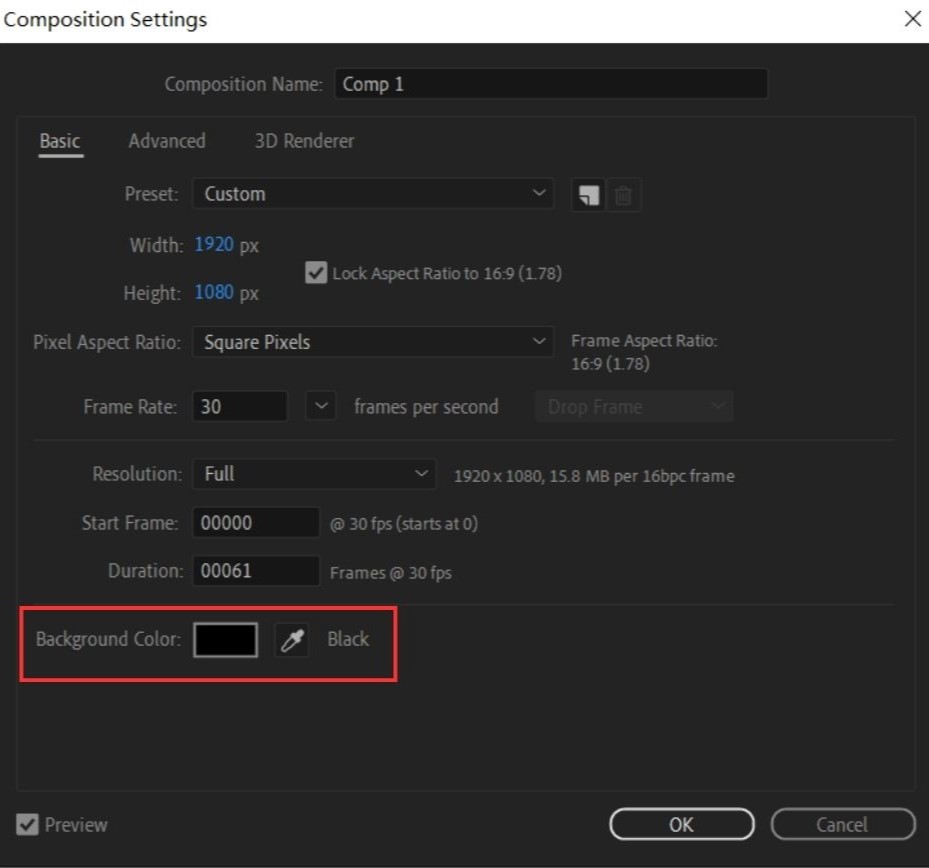Click the Composition Name text field
This screenshot has width=929, height=868.
click(550, 84)
